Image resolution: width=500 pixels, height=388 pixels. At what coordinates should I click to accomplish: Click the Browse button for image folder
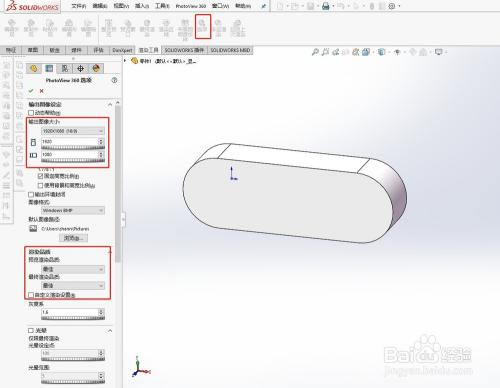(73, 238)
